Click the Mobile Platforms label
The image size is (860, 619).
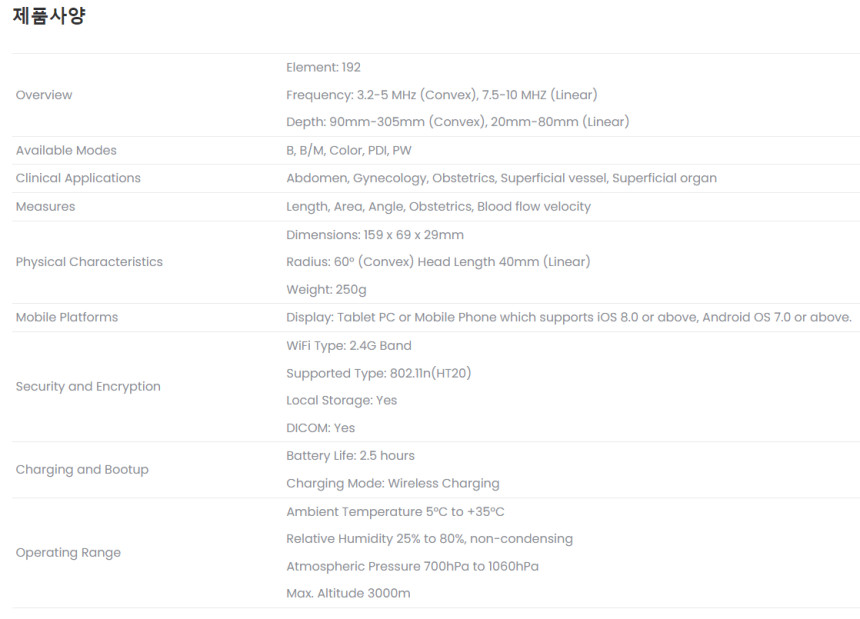tap(67, 317)
